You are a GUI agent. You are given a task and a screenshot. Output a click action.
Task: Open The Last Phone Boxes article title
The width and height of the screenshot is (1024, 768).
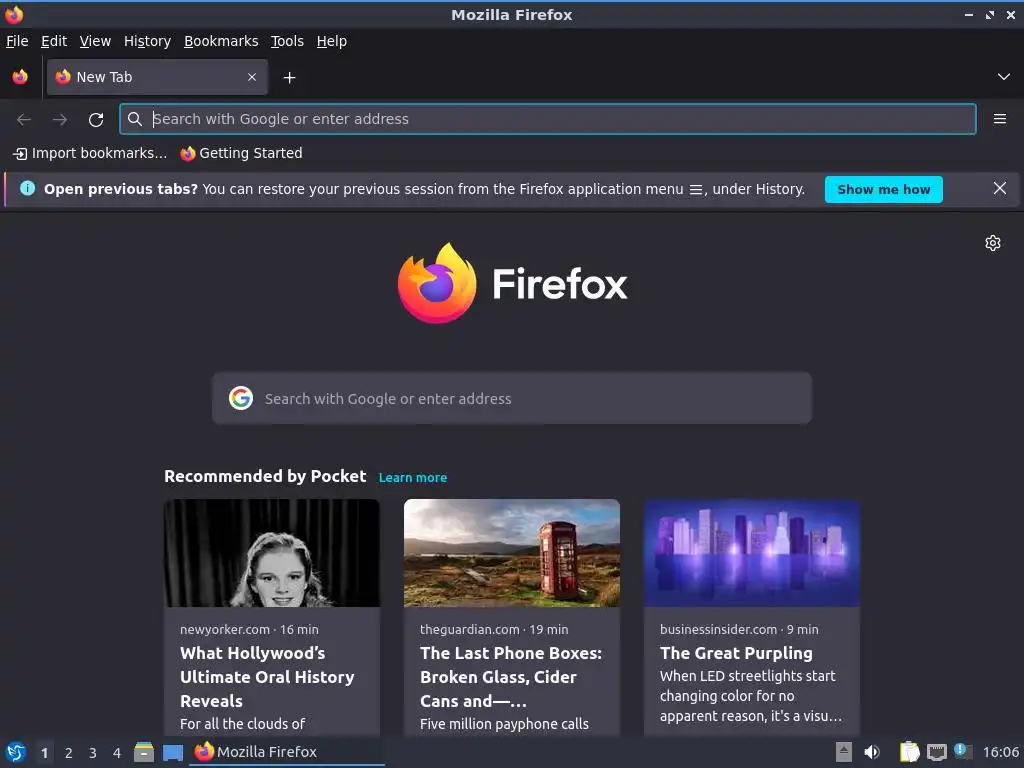point(511,677)
